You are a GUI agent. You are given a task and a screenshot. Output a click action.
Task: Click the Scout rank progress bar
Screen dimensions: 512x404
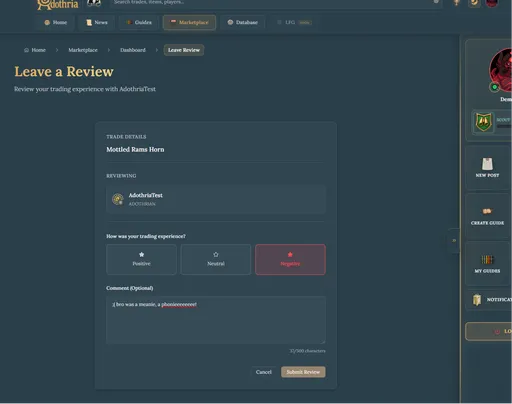coord(504,127)
